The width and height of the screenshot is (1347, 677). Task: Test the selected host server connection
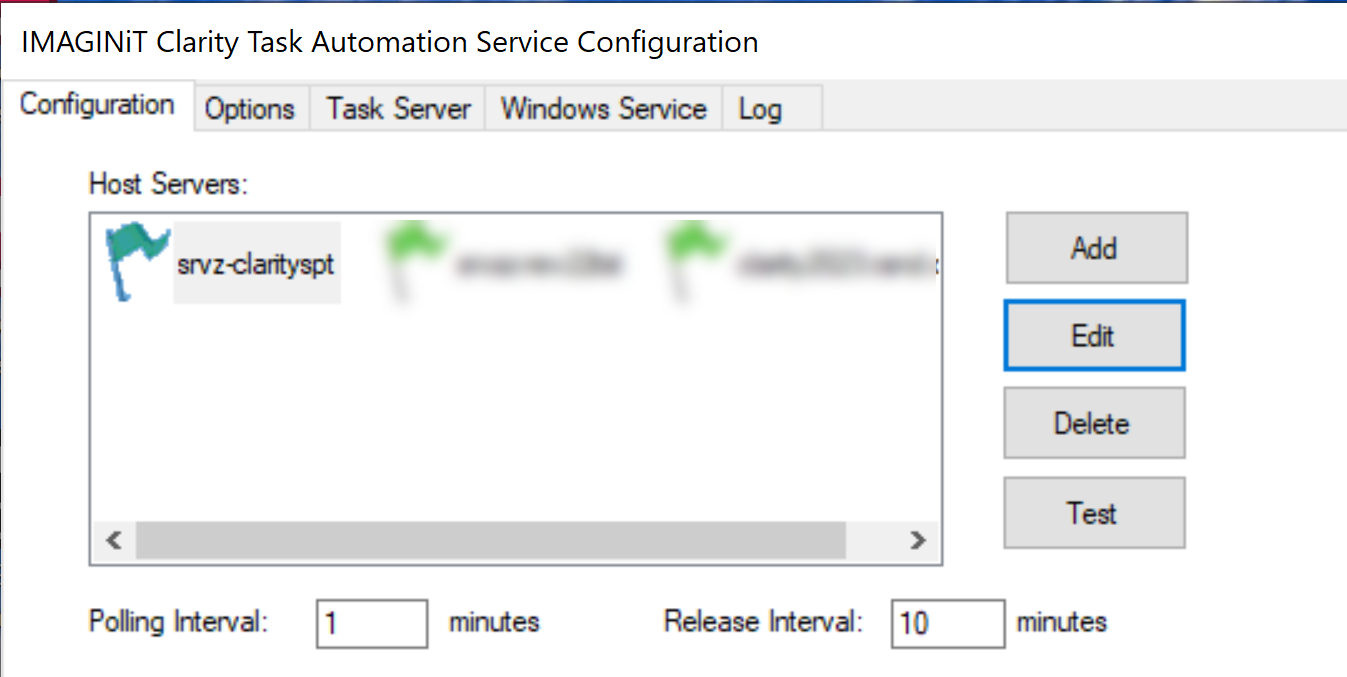1094,513
